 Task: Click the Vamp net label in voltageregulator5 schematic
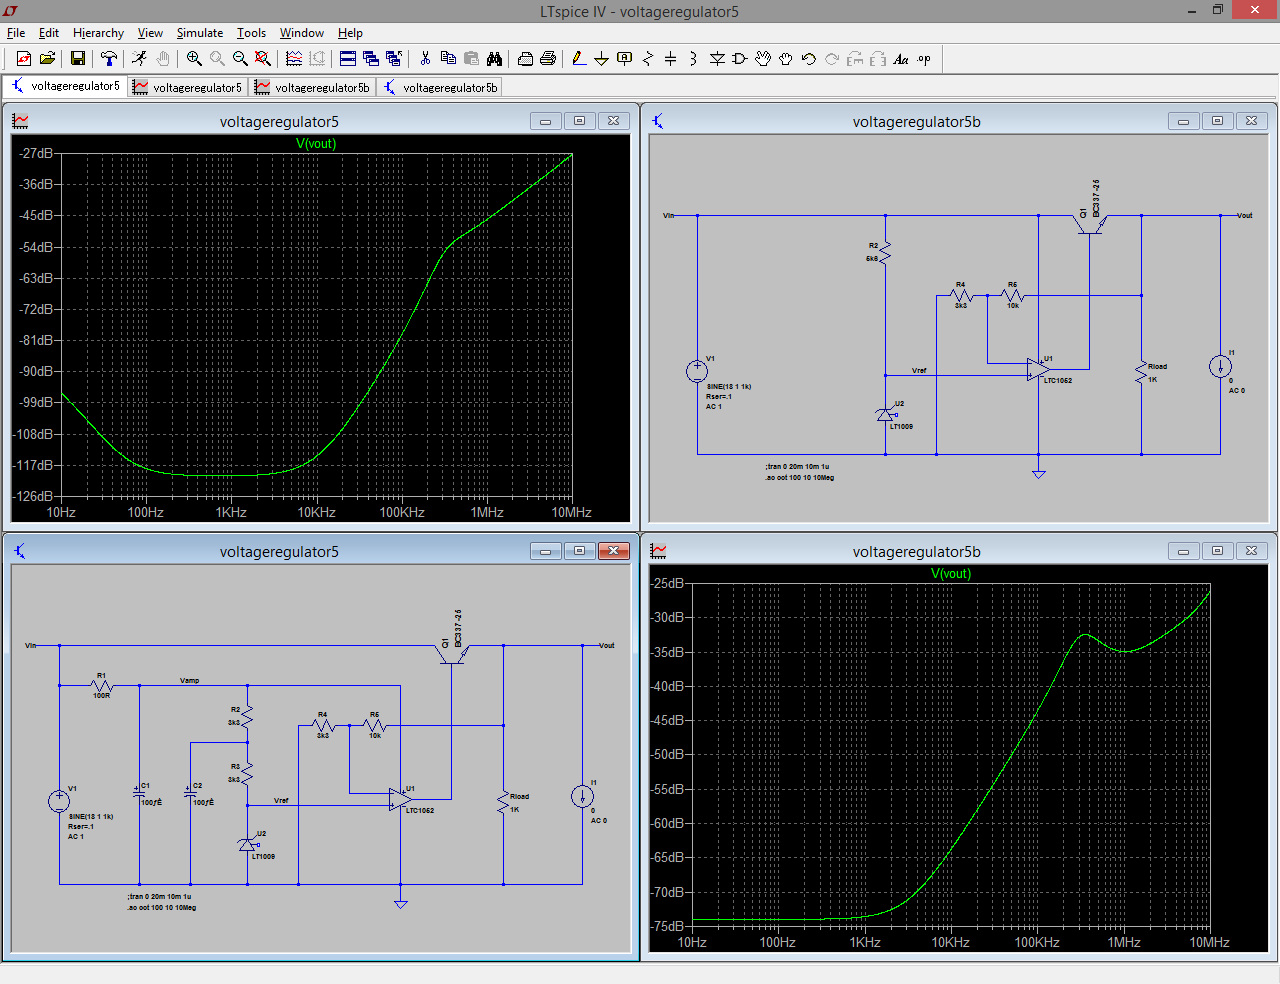[x=189, y=680]
